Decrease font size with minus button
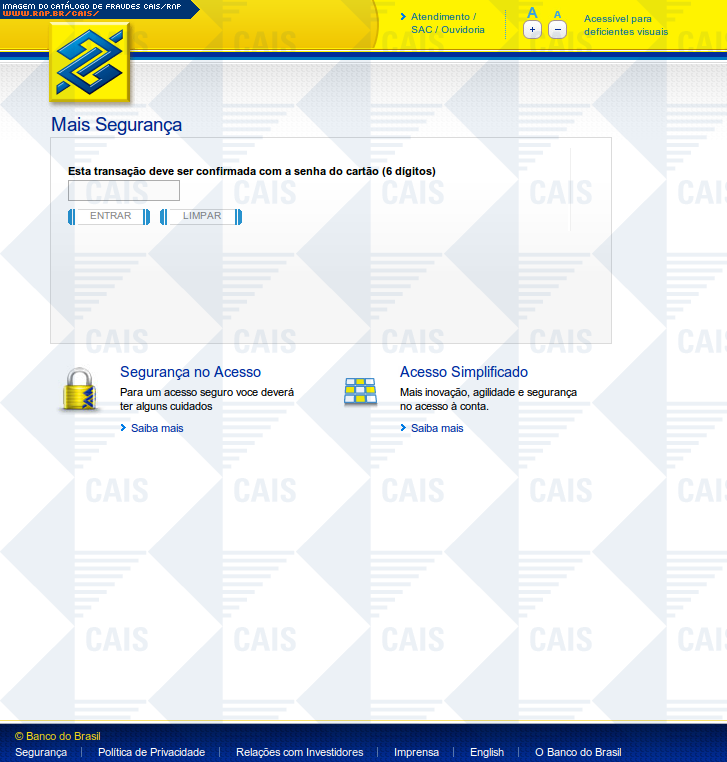 pyautogui.click(x=558, y=30)
